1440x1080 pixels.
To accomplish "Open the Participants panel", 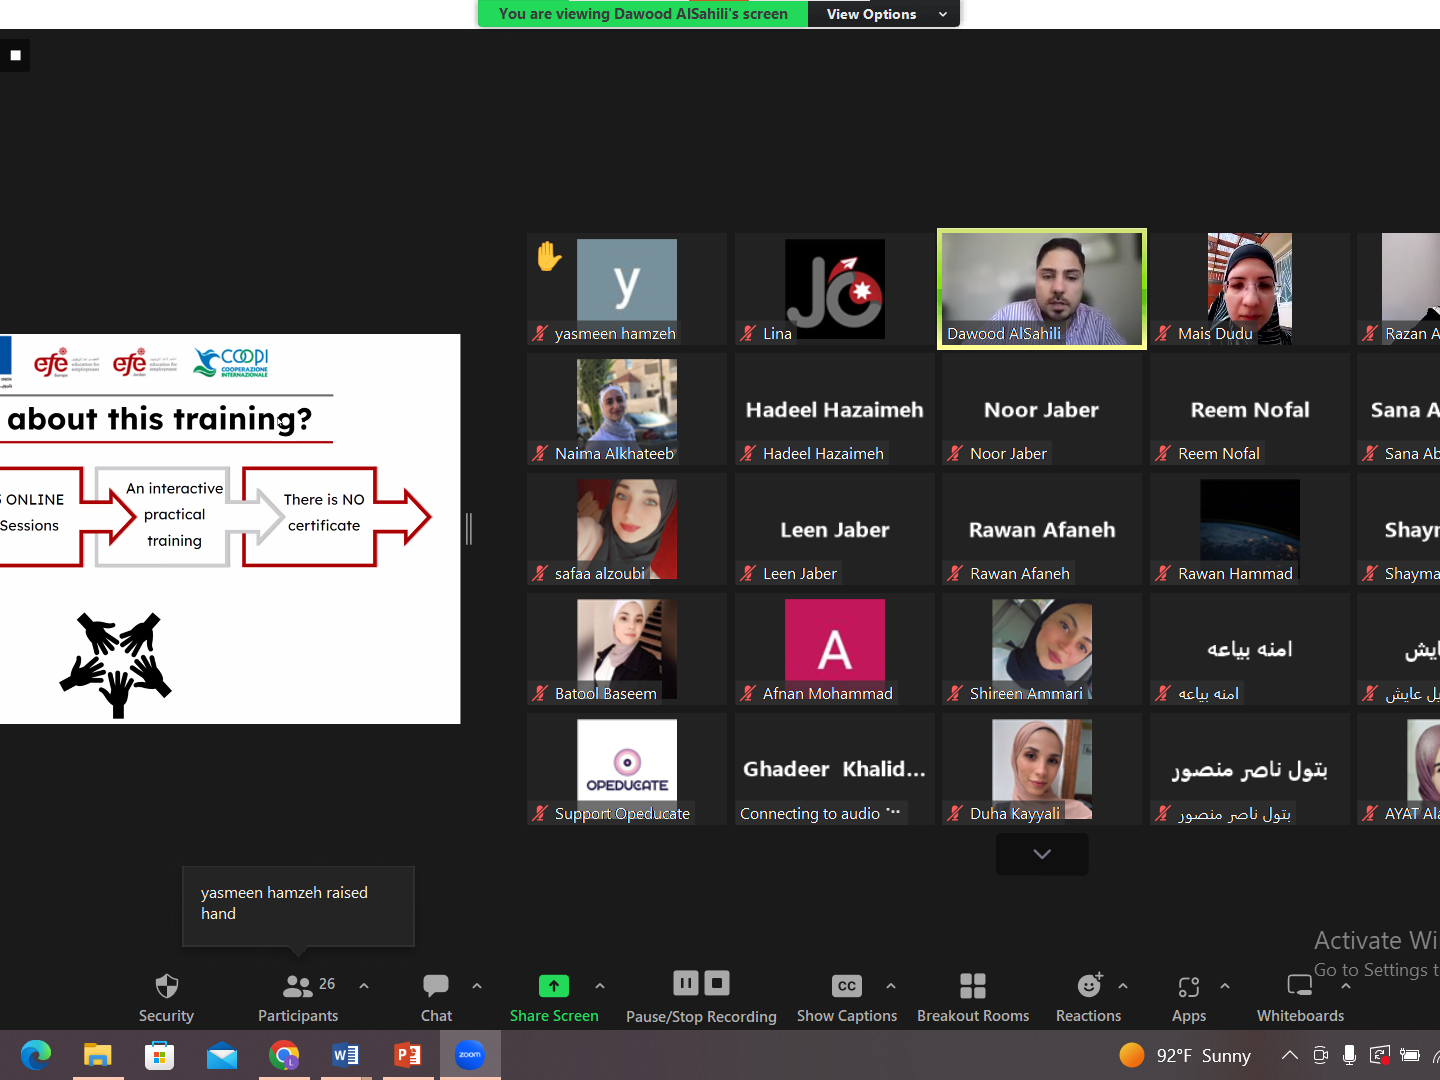I will pyautogui.click(x=298, y=987).
